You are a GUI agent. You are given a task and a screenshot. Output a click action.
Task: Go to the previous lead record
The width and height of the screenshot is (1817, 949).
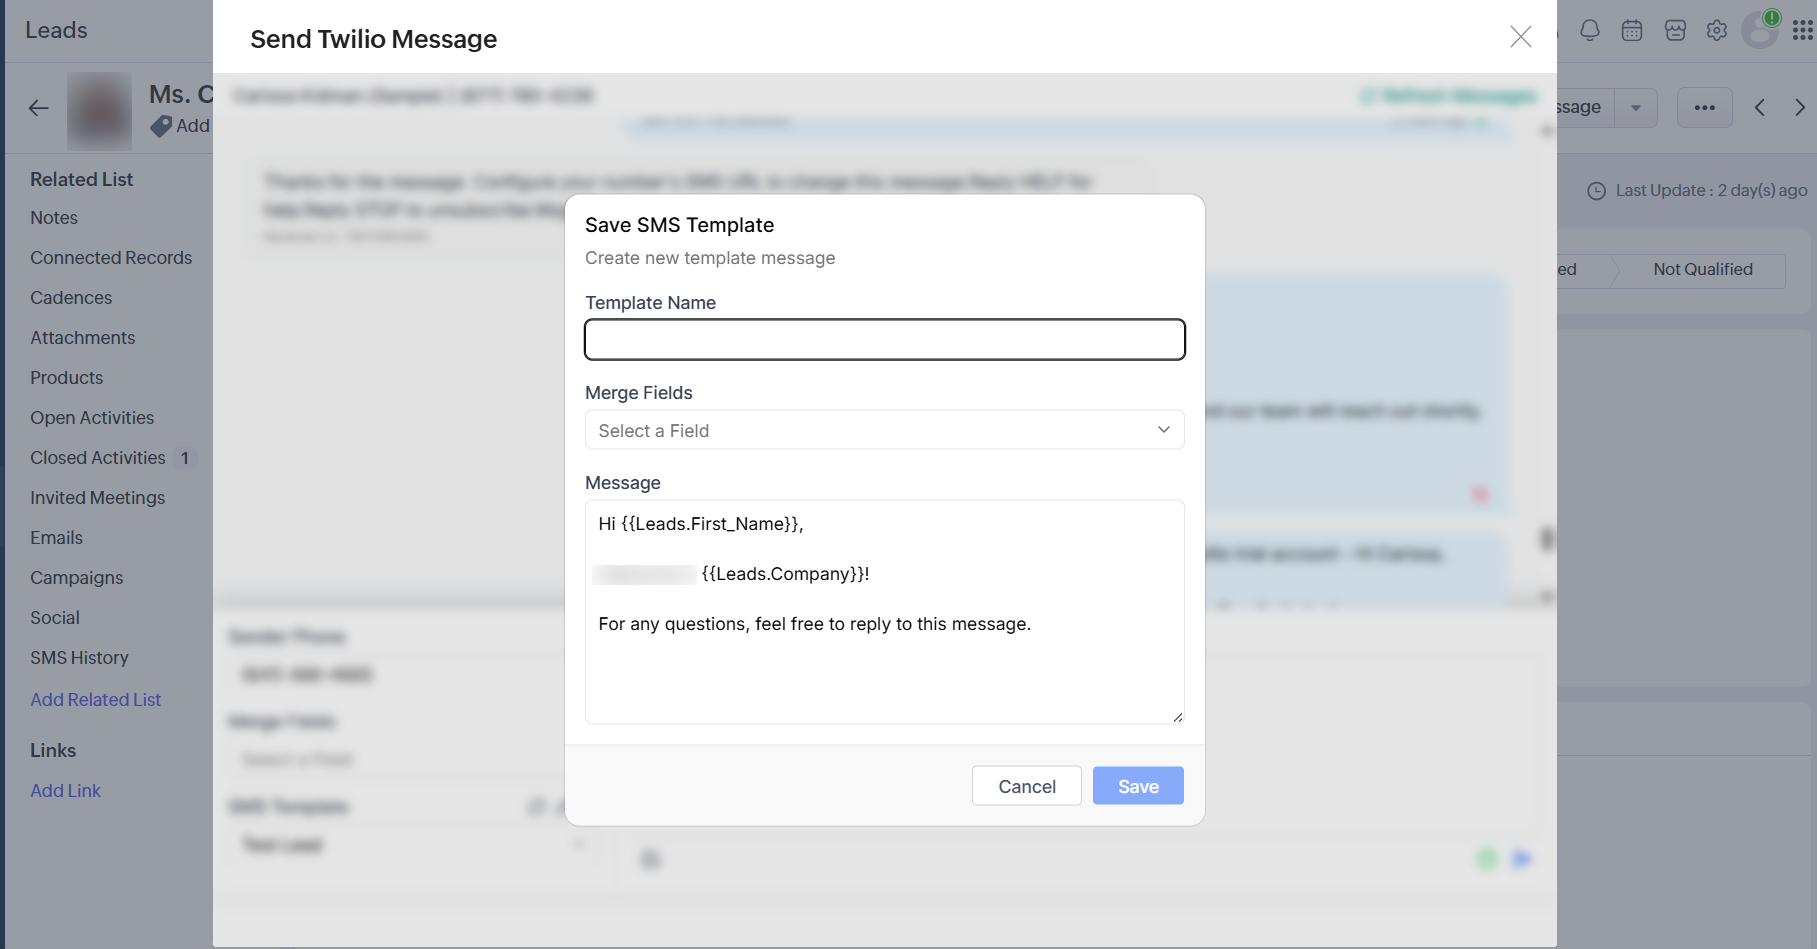click(1760, 107)
